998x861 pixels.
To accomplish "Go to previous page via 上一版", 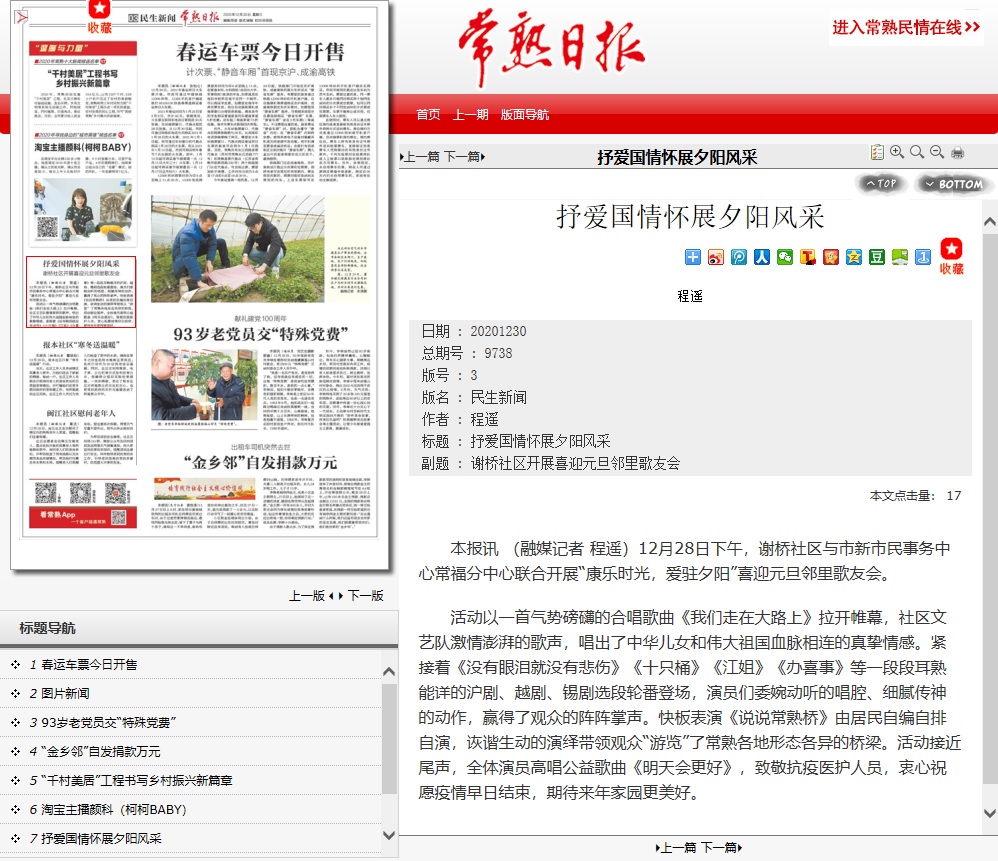I will (x=307, y=596).
